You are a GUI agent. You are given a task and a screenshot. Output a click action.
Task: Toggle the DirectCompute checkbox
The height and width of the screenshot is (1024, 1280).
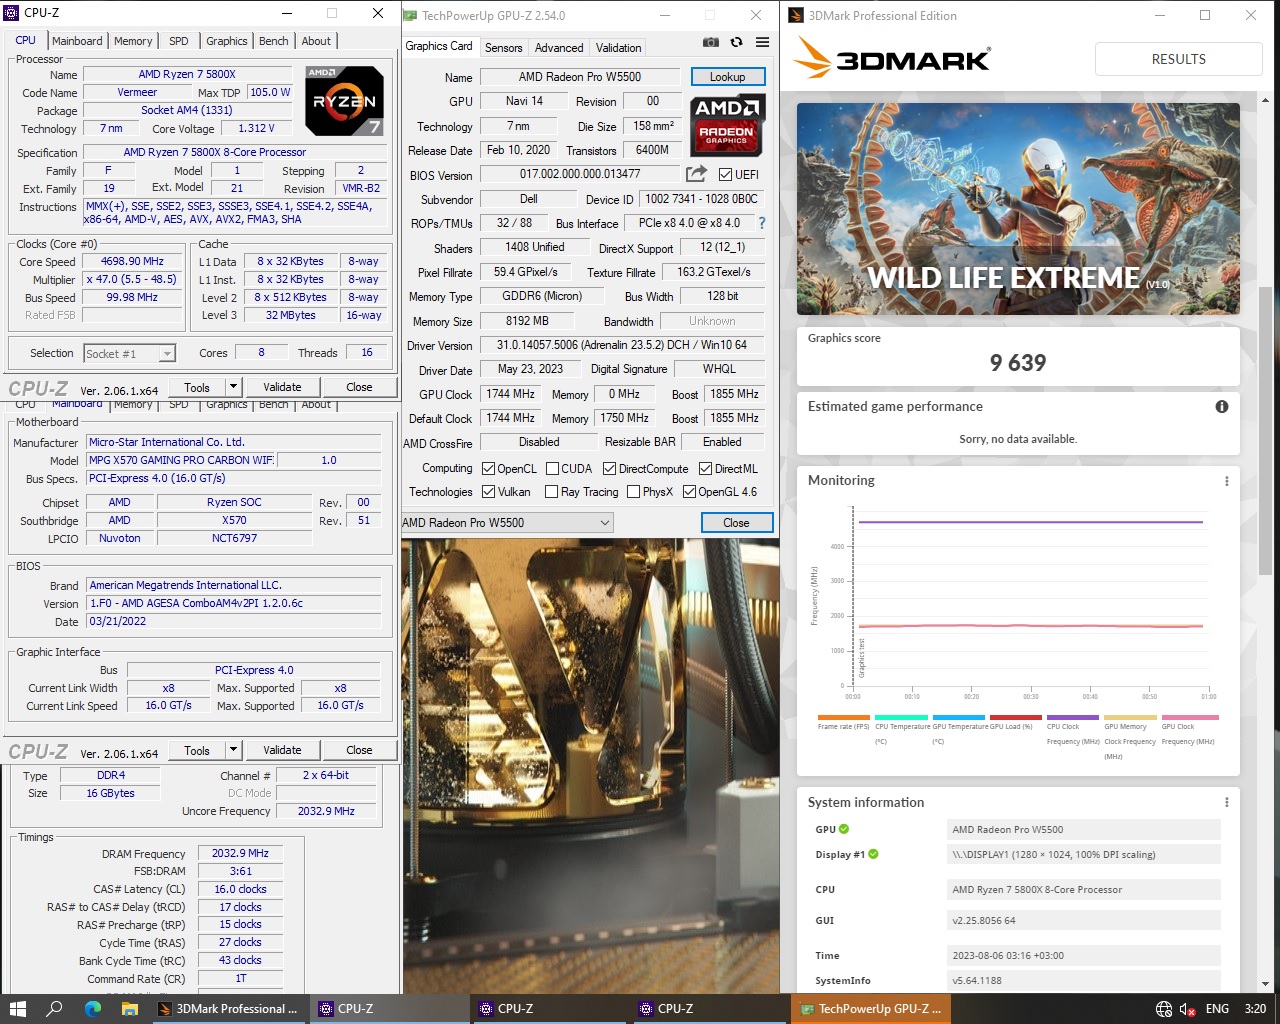click(x=609, y=468)
